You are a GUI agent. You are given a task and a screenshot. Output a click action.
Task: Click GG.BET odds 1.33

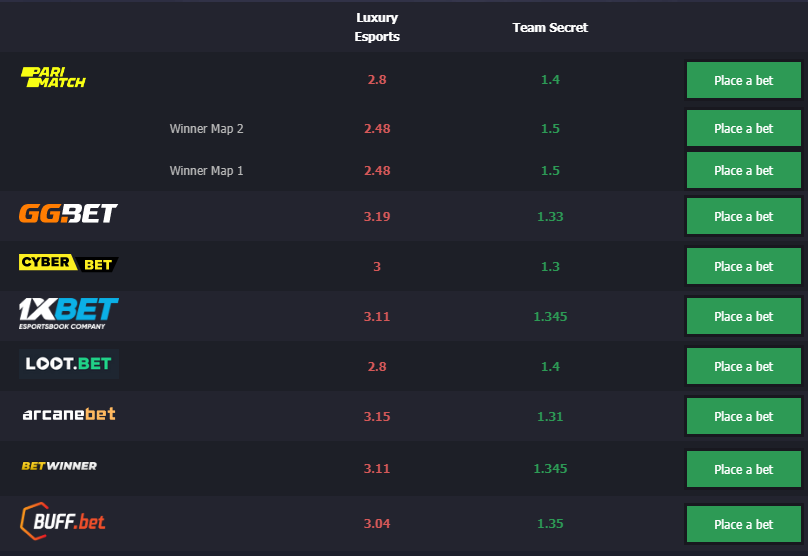[550, 216]
